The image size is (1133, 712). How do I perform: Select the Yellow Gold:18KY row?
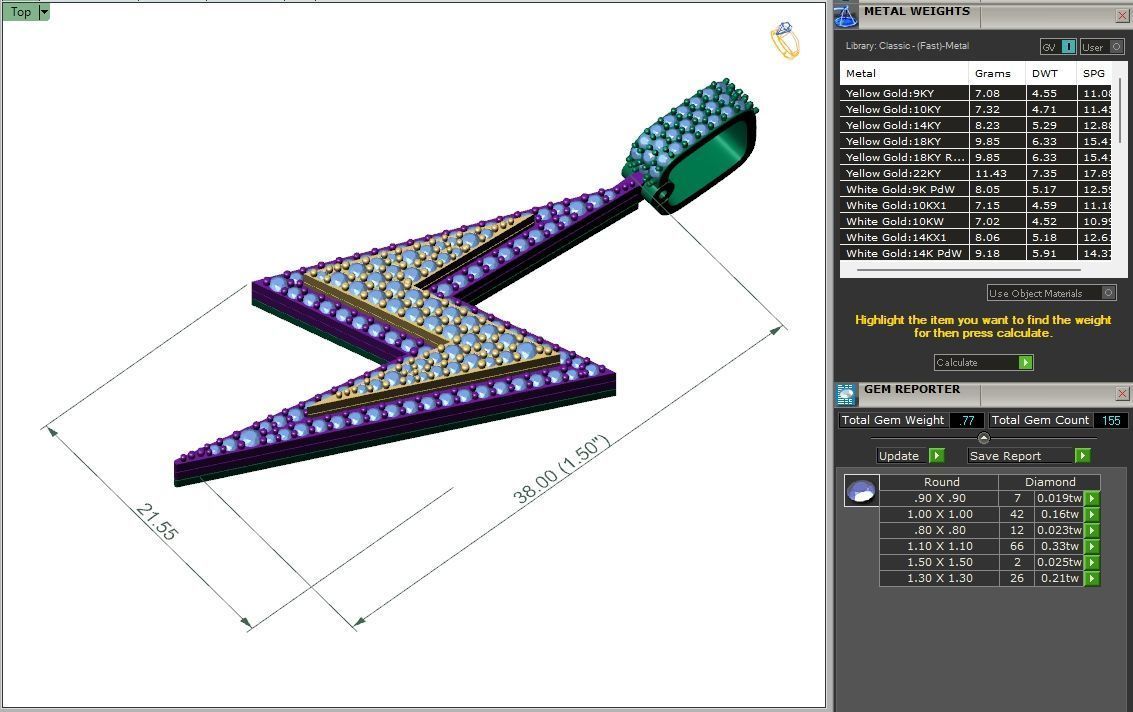(975, 141)
